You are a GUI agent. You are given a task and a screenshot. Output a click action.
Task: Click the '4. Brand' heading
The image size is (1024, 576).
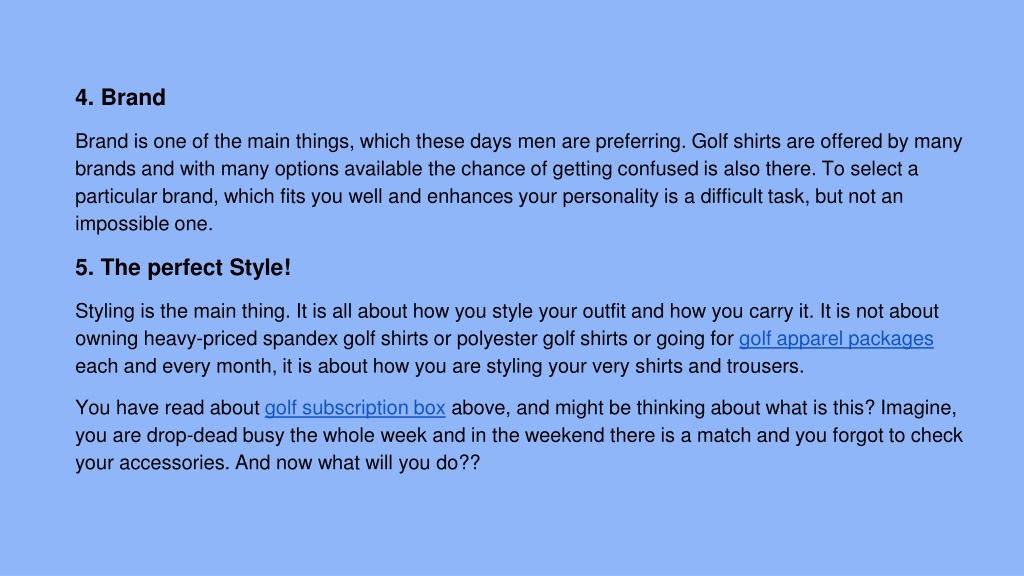tap(120, 97)
